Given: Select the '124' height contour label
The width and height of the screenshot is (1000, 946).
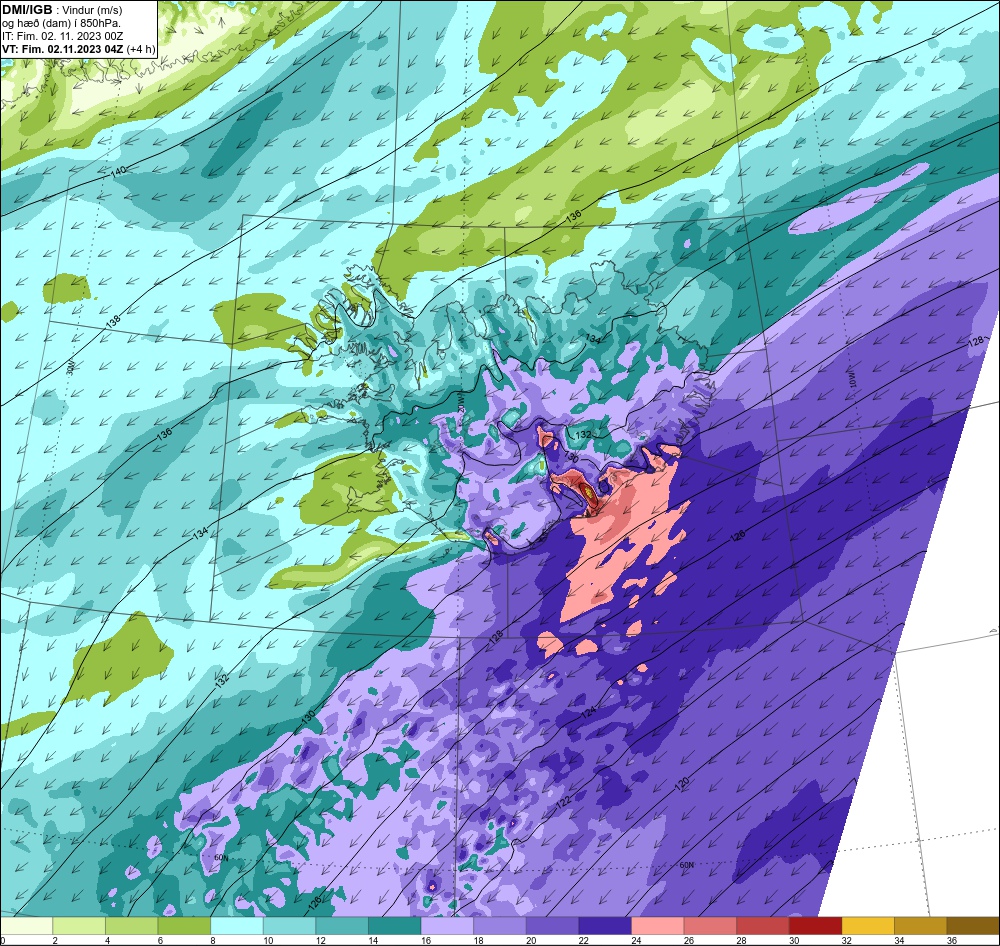Looking at the screenshot, I should click(588, 713).
